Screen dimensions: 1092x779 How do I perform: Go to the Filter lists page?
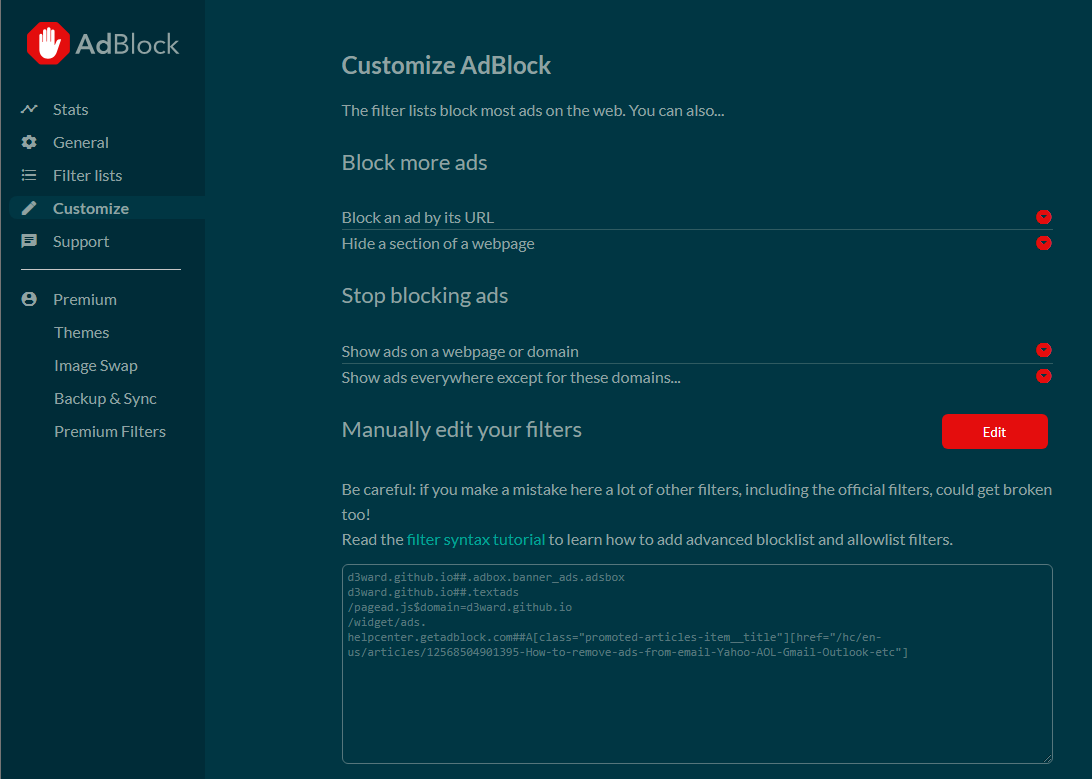(x=87, y=175)
